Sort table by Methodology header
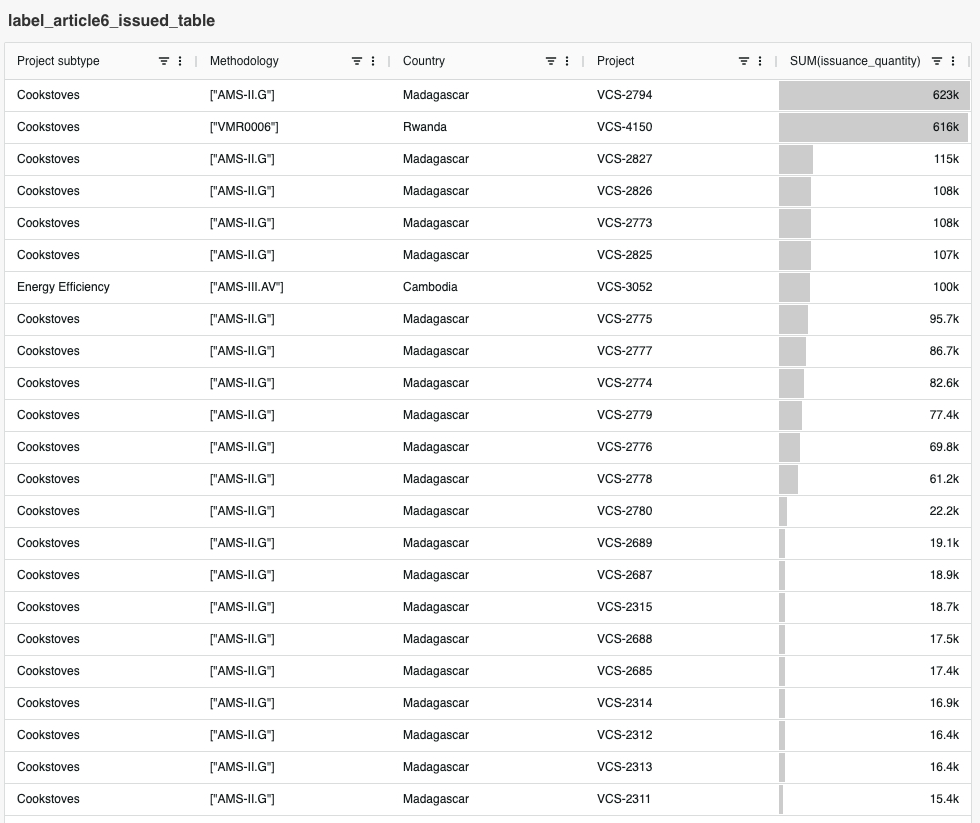The image size is (980, 823). pyautogui.click(x=244, y=61)
